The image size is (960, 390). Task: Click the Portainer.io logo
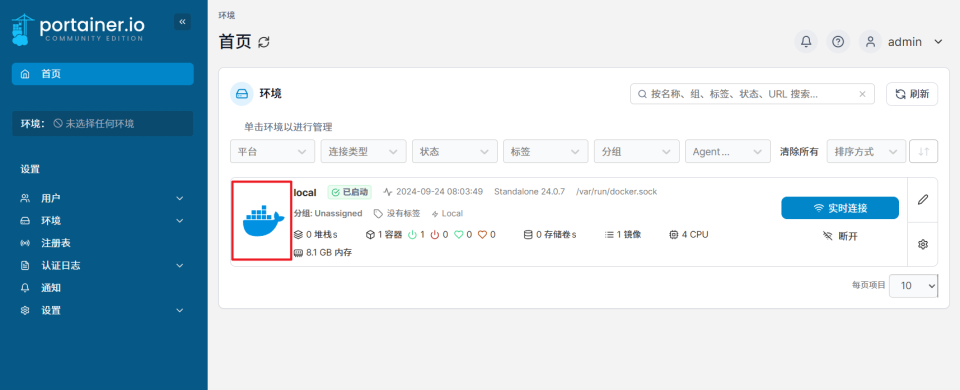78,29
